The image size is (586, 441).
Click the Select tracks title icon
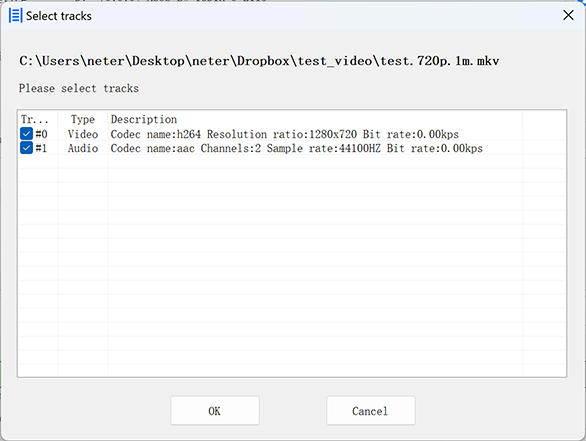pos(15,16)
